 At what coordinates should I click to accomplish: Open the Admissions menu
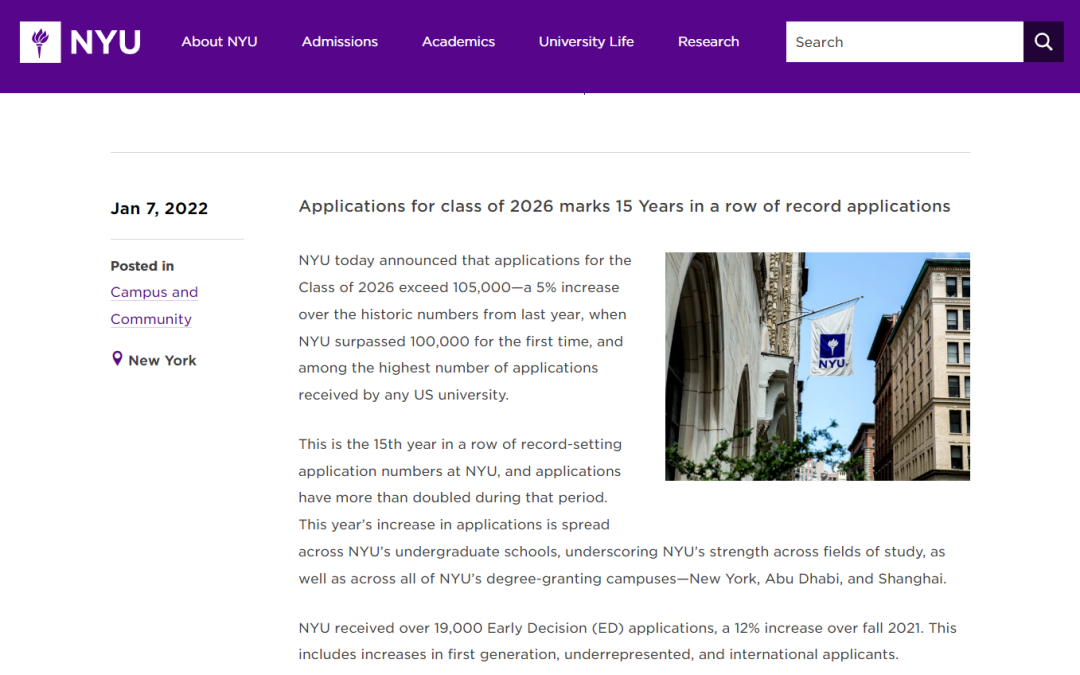coord(340,42)
